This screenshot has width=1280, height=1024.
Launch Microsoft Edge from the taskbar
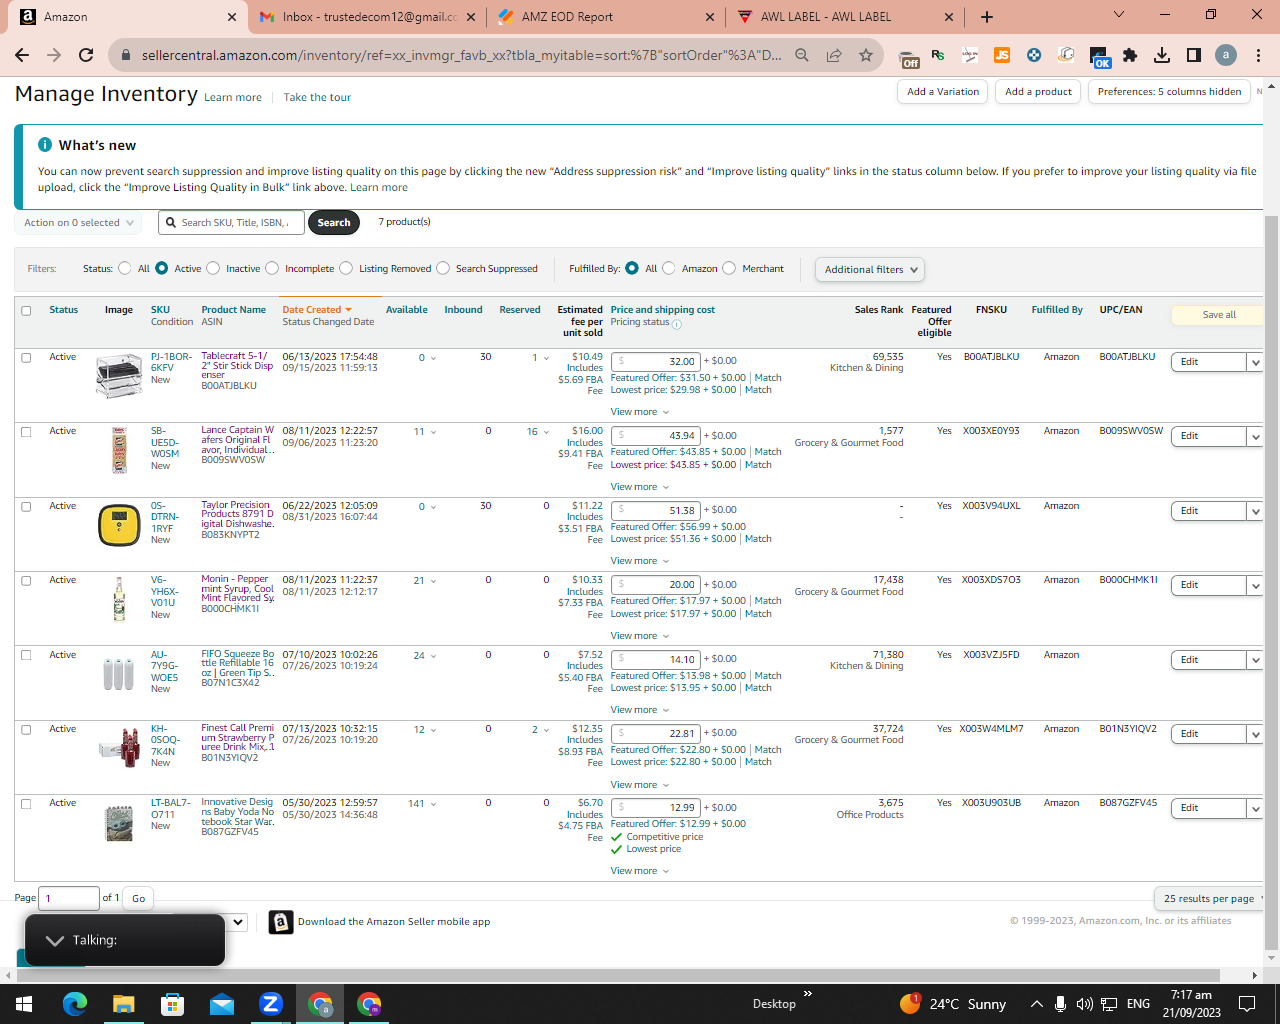click(75, 1004)
